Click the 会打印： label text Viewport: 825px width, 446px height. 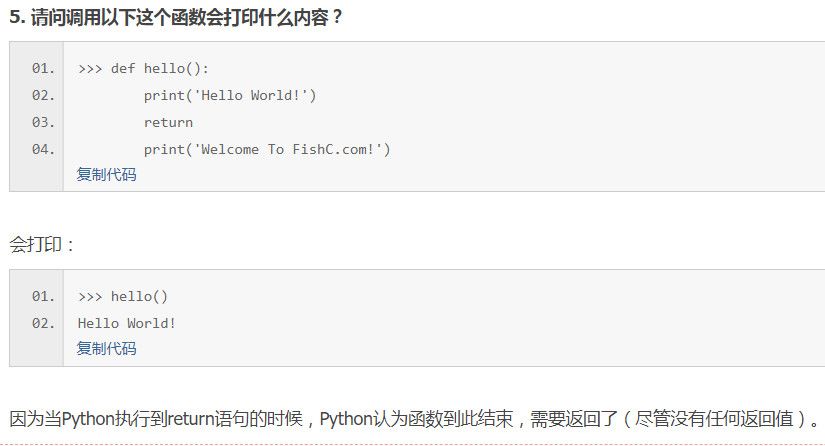(43, 244)
